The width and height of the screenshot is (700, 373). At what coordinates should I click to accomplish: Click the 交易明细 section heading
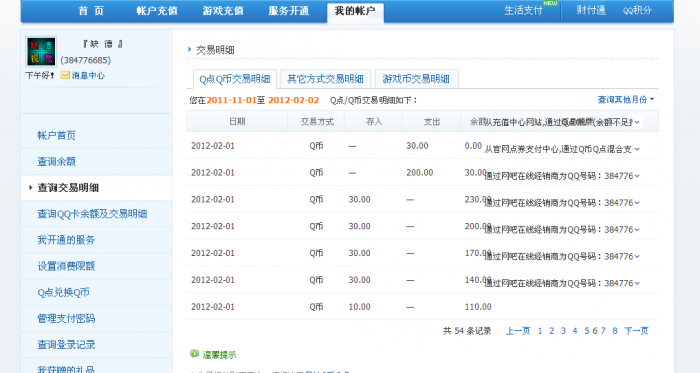point(215,50)
